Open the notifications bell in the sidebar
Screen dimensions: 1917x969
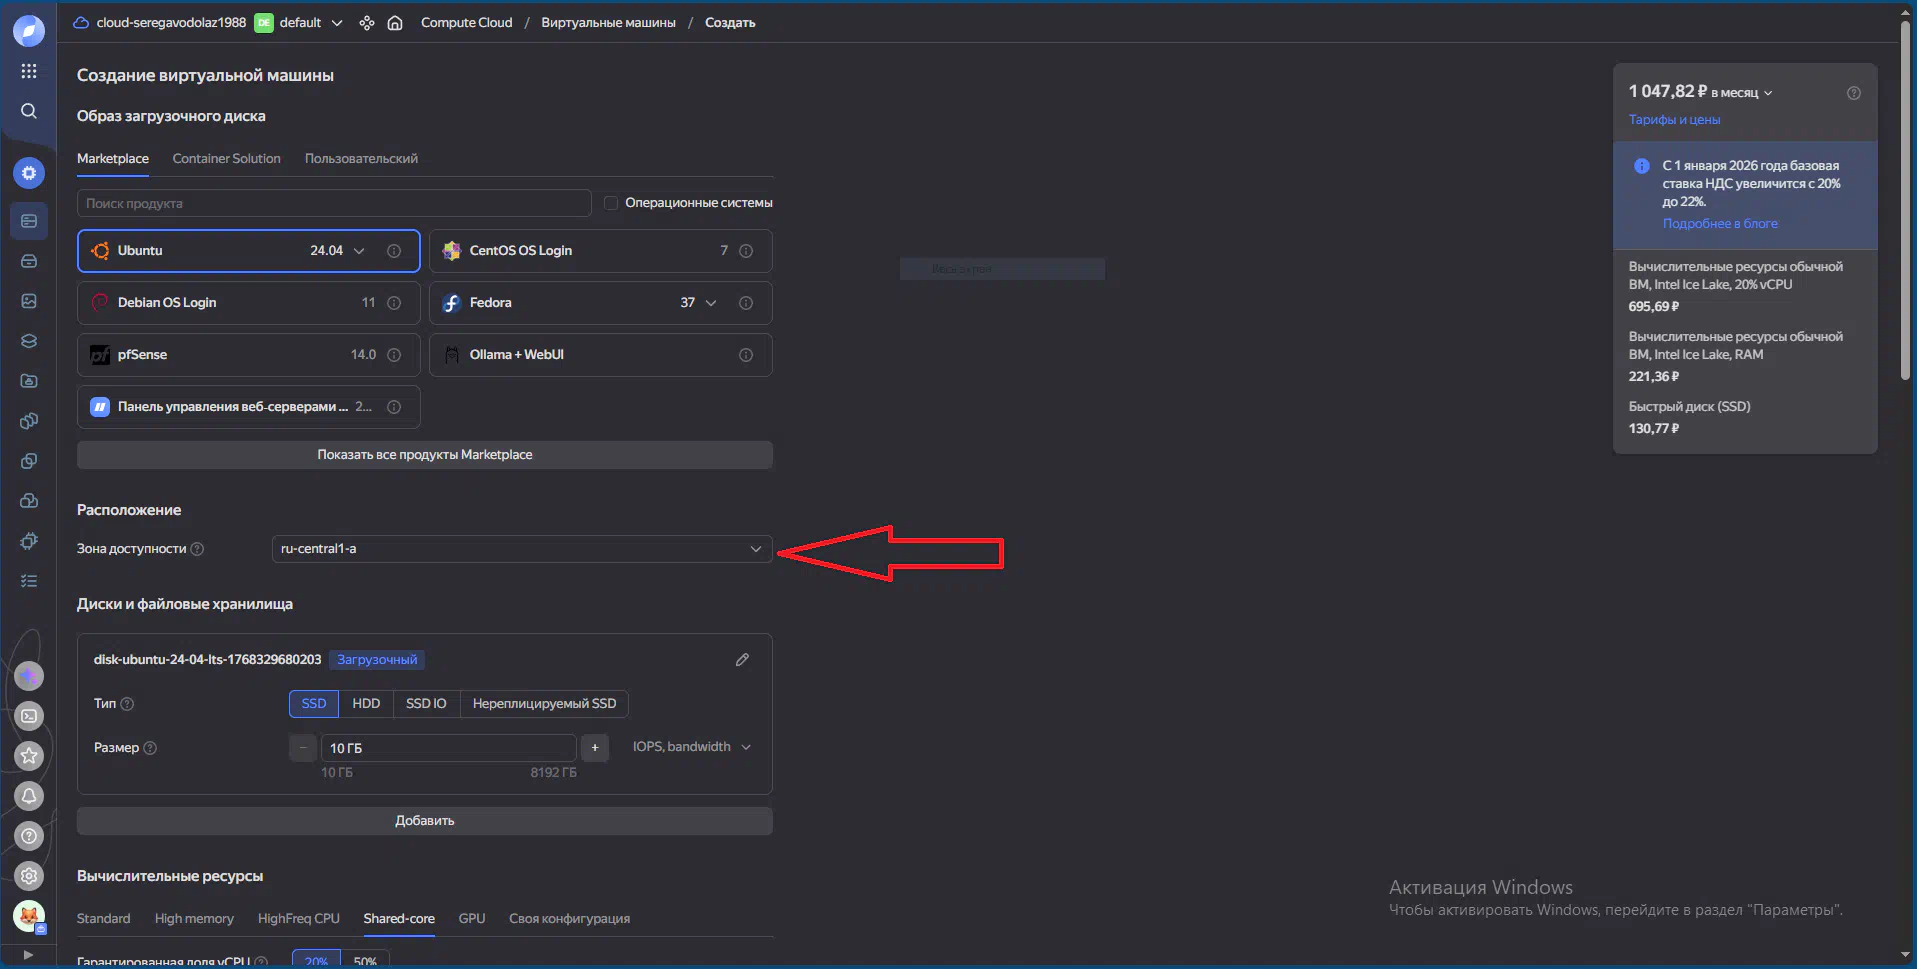point(29,796)
